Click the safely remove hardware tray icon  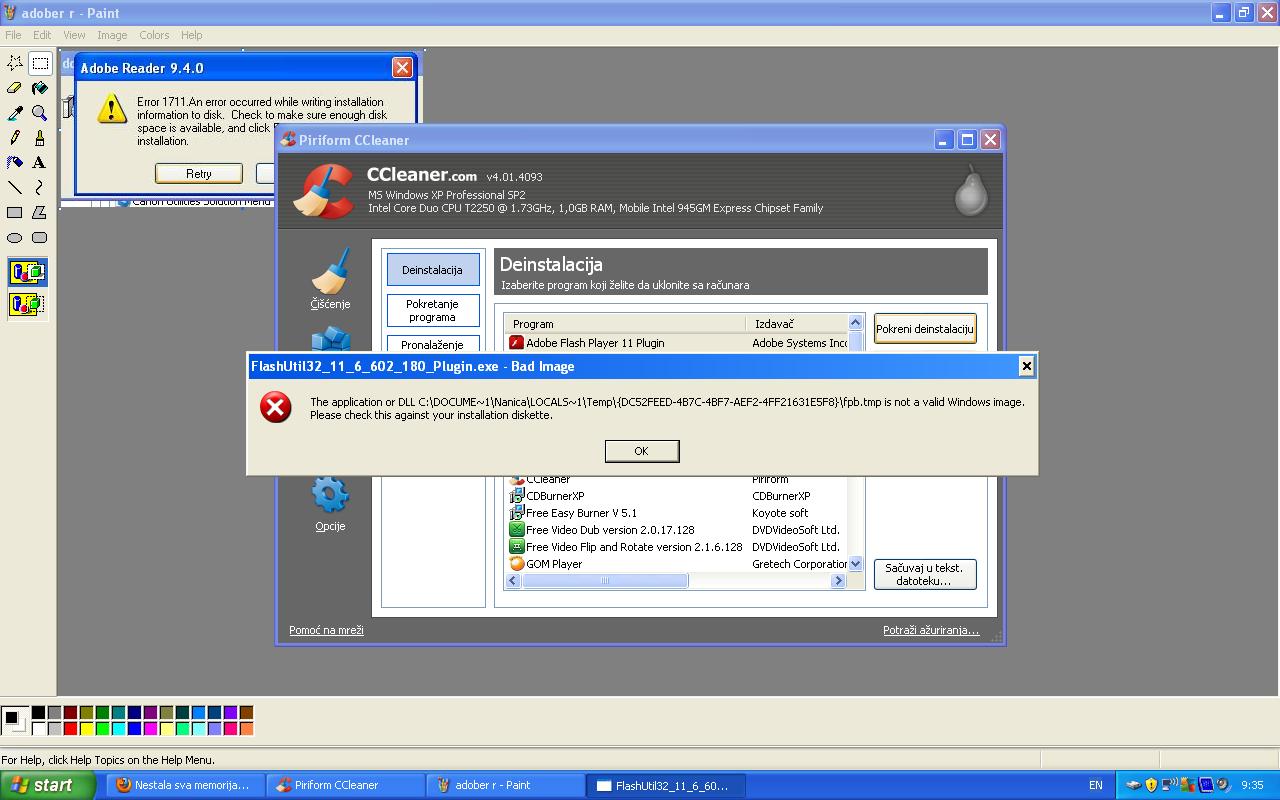coord(1133,785)
